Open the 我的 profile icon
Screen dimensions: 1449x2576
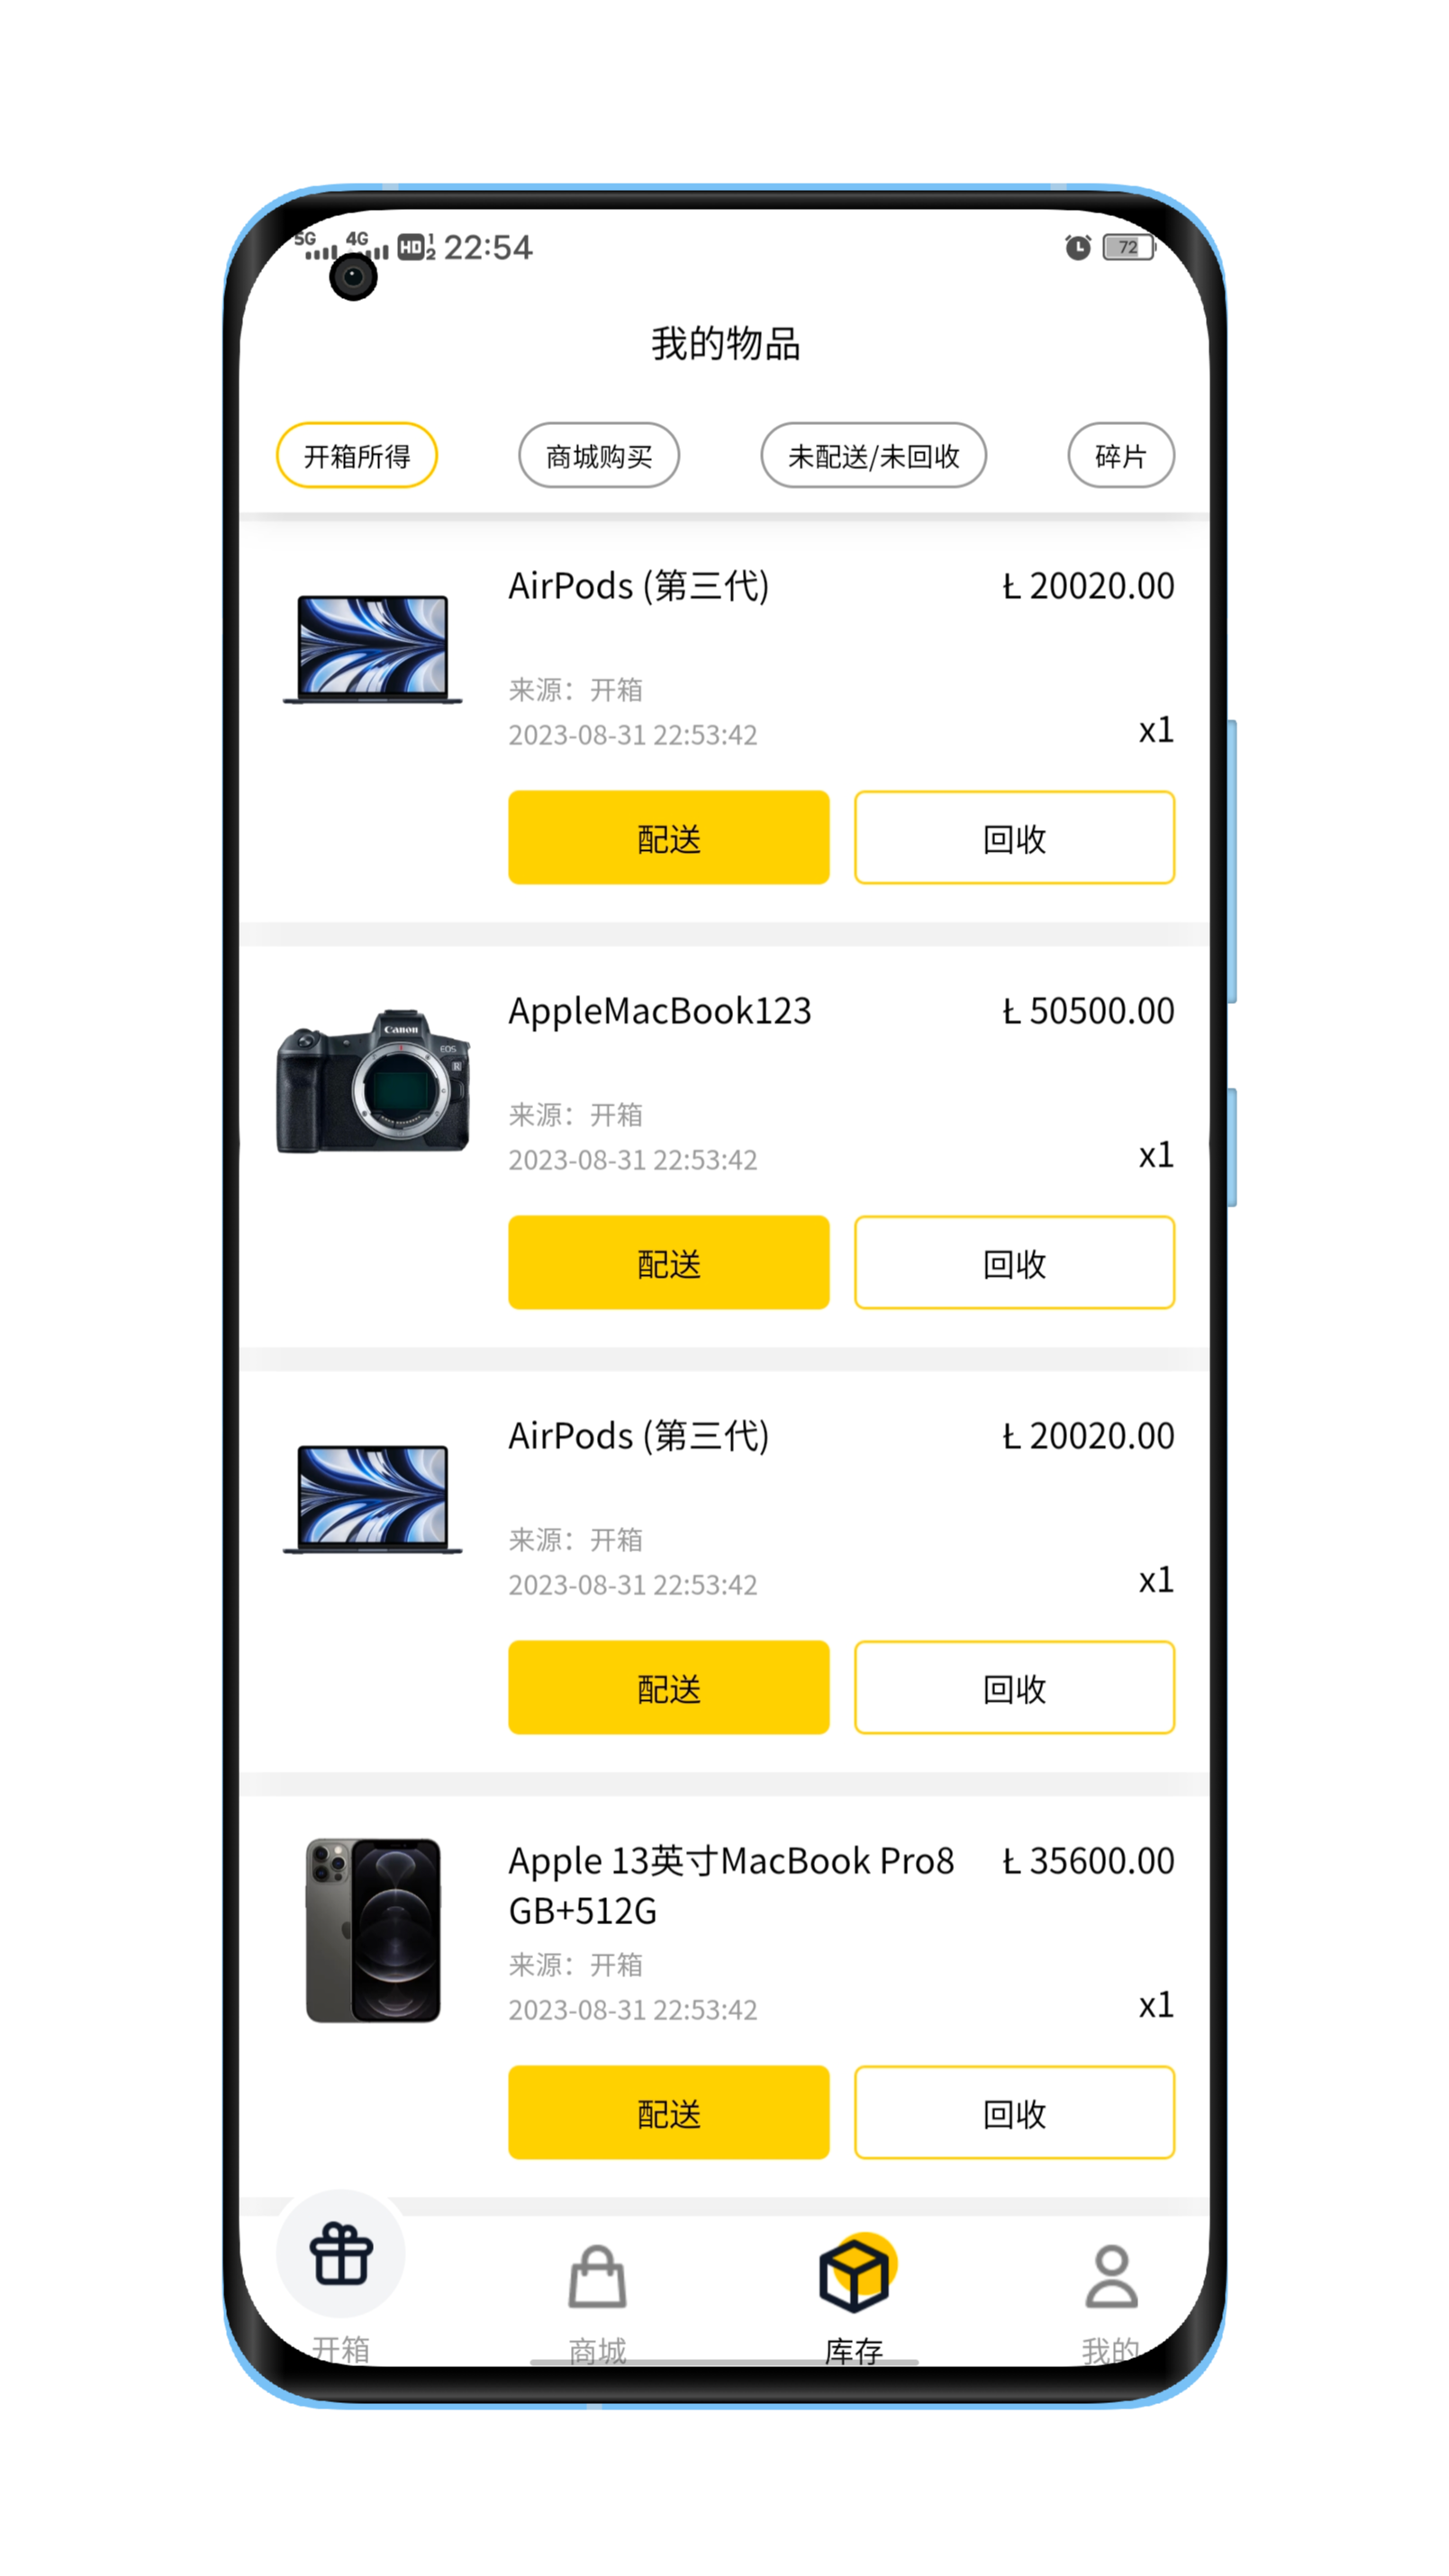tap(1111, 2279)
